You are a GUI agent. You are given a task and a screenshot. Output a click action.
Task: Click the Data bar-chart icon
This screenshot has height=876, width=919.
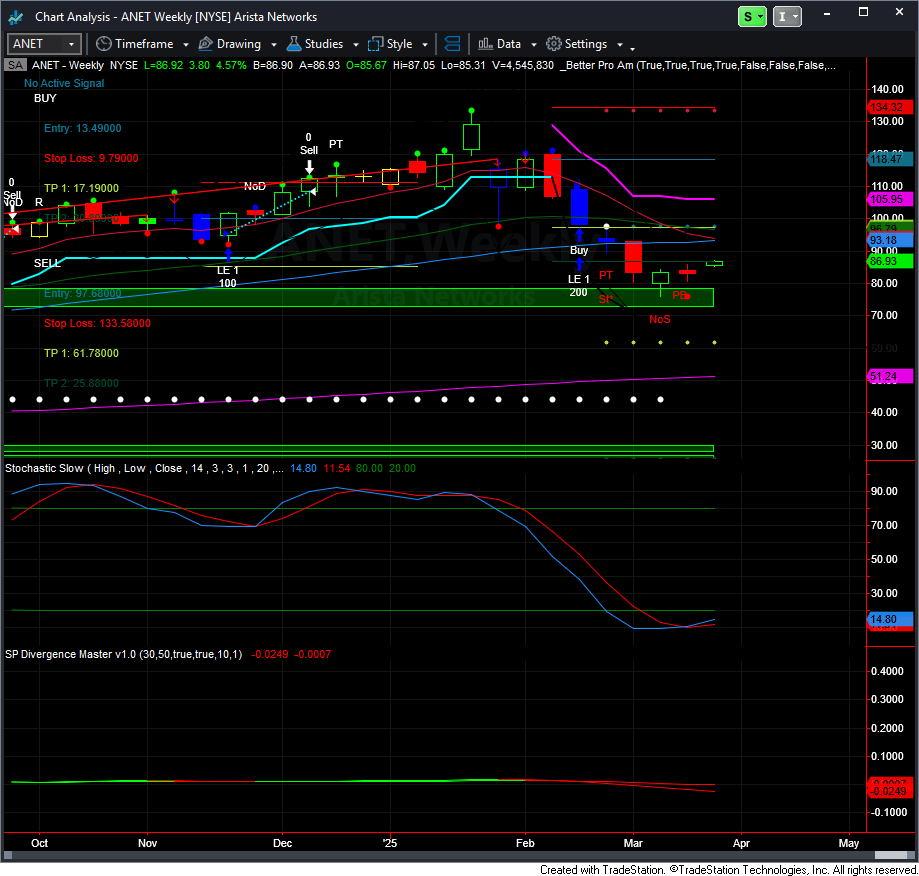(485, 44)
